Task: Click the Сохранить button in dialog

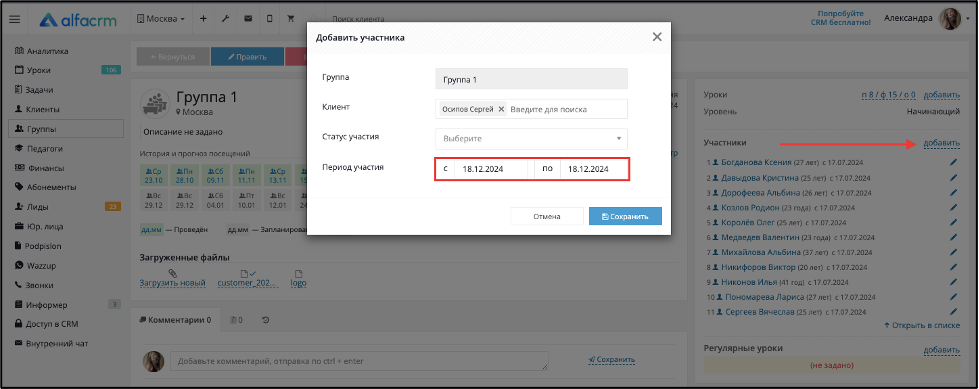Action: click(x=625, y=216)
